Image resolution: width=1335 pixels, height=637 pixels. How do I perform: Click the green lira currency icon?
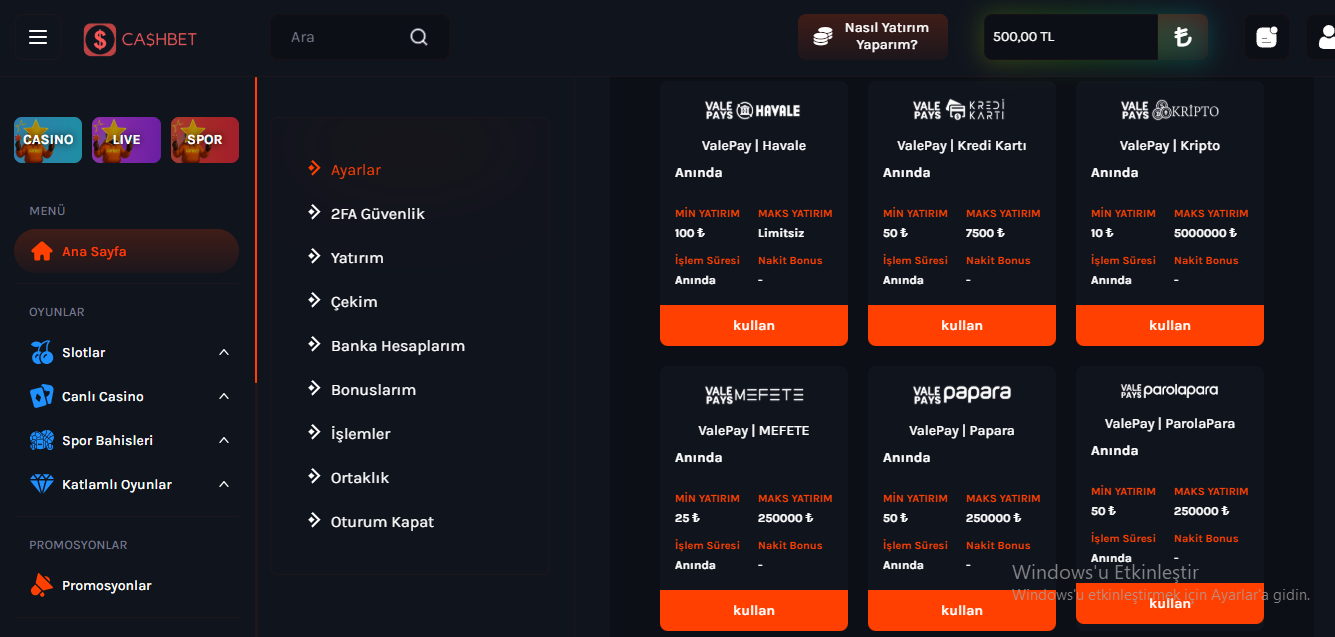tap(1183, 37)
